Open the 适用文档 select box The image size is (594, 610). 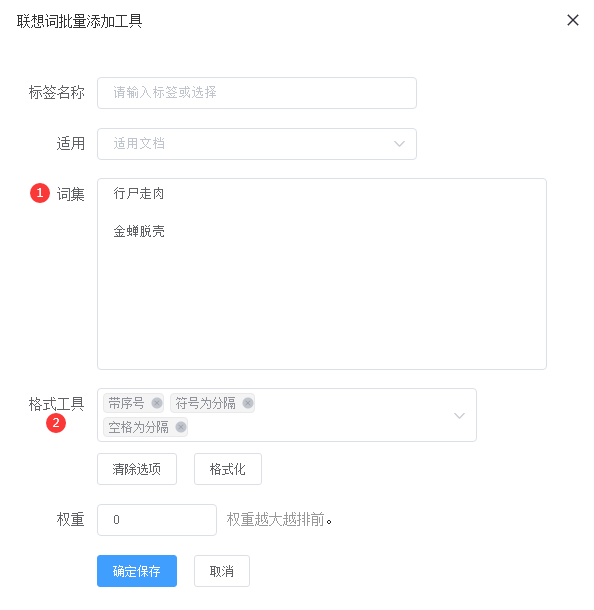click(x=257, y=144)
